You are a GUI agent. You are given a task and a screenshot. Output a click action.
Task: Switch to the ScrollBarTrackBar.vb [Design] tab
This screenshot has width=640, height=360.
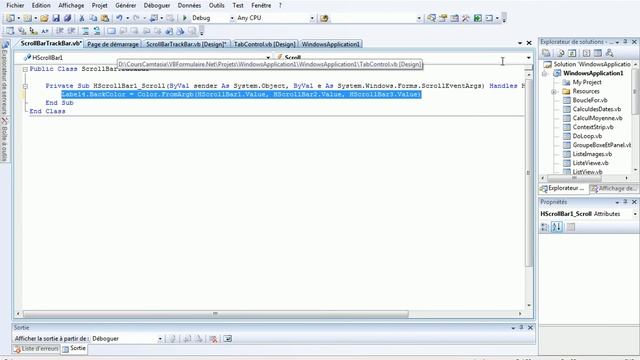(x=186, y=44)
